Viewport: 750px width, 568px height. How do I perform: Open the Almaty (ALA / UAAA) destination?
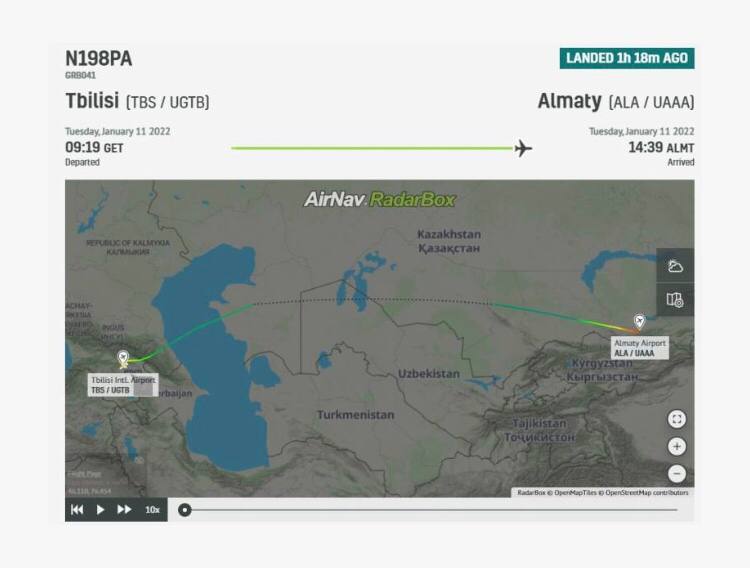616,101
